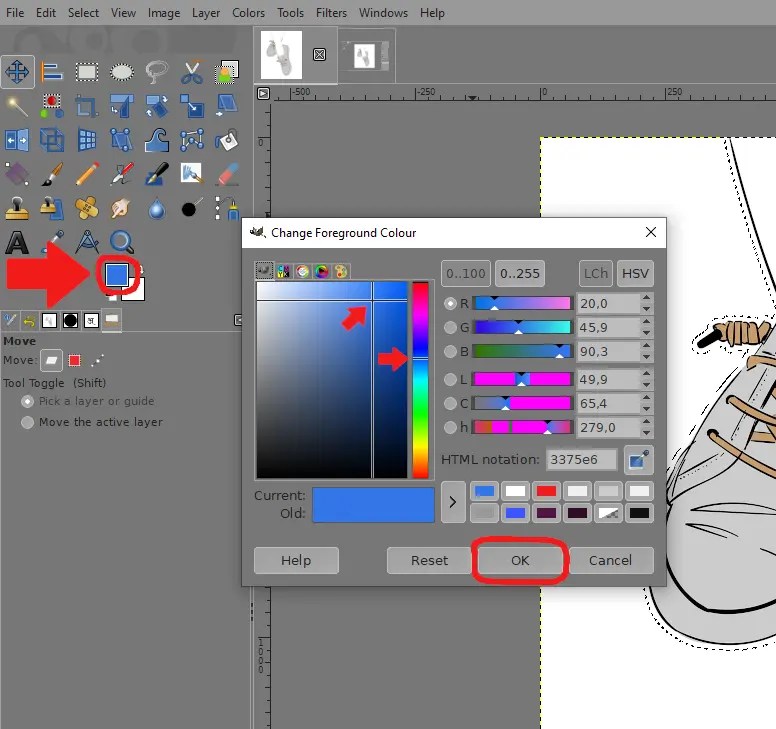The height and width of the screenshot is (729, 776).
Task: Increase the R value with up arrow
Action: pyautogui.click(x=646, y=298)
